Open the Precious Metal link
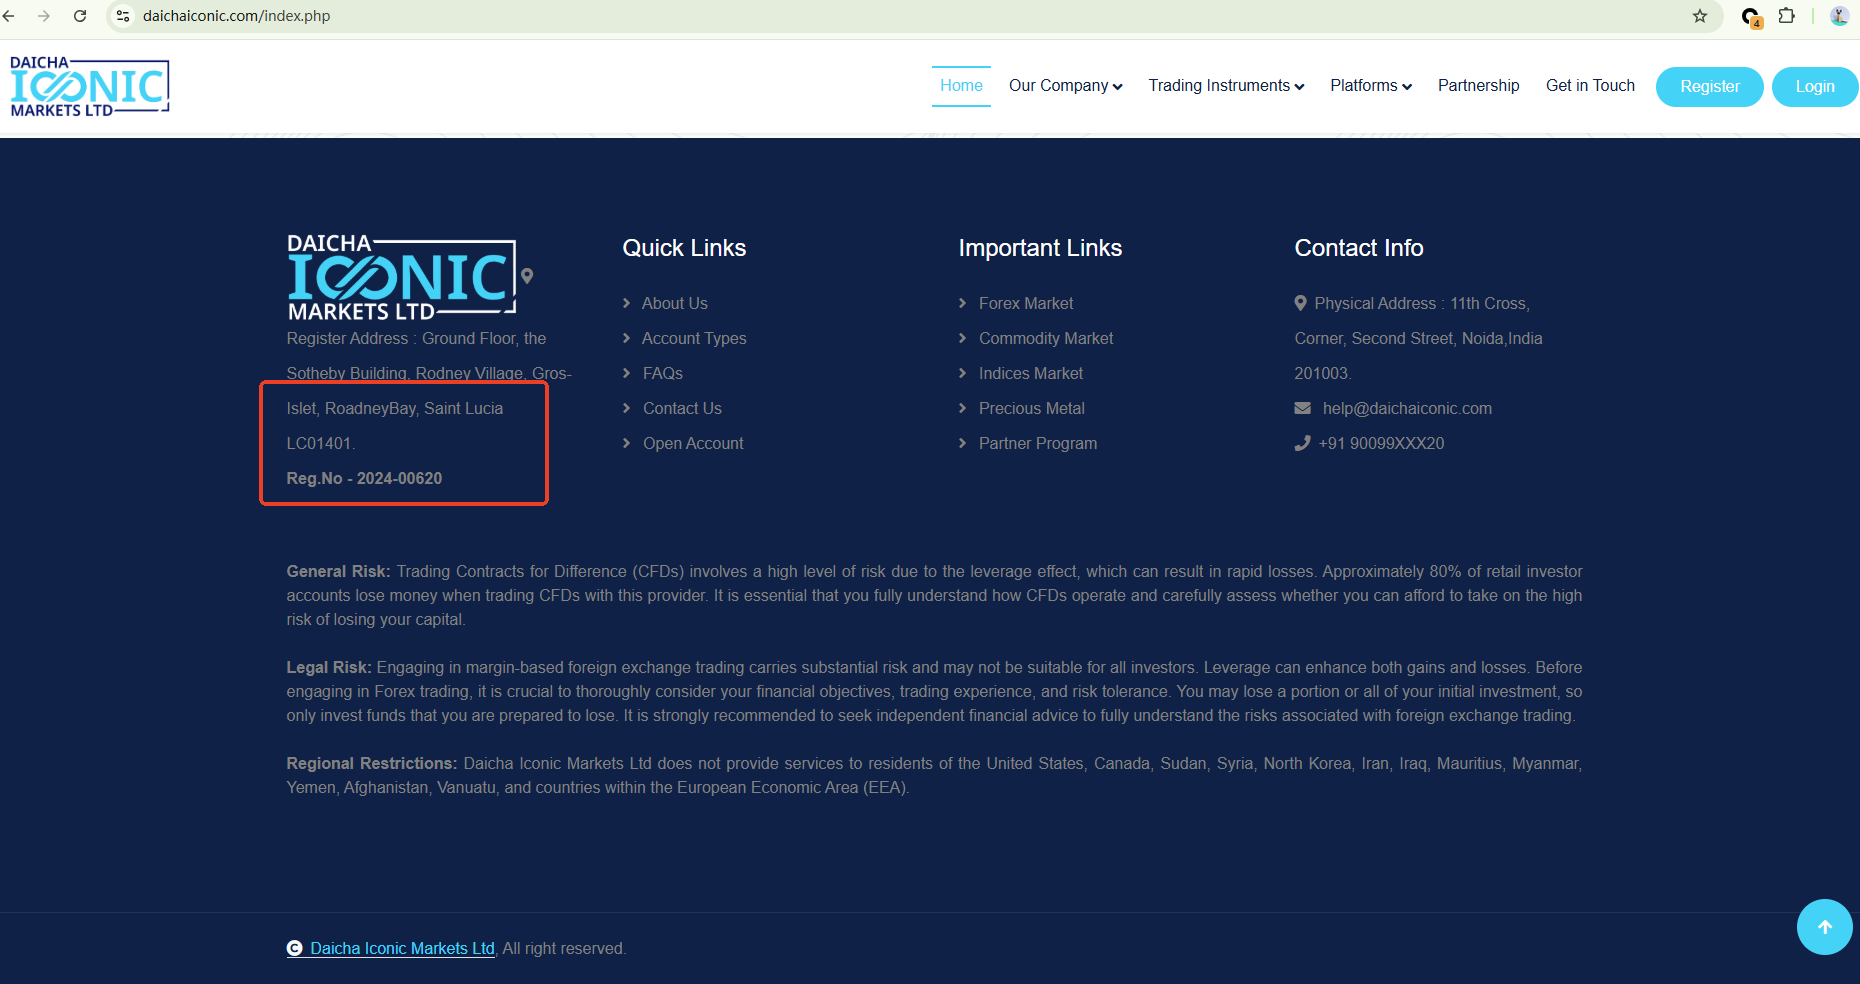Image resolution: width=1860 pixels, height=984 pixels. [x=1032, y=408]
